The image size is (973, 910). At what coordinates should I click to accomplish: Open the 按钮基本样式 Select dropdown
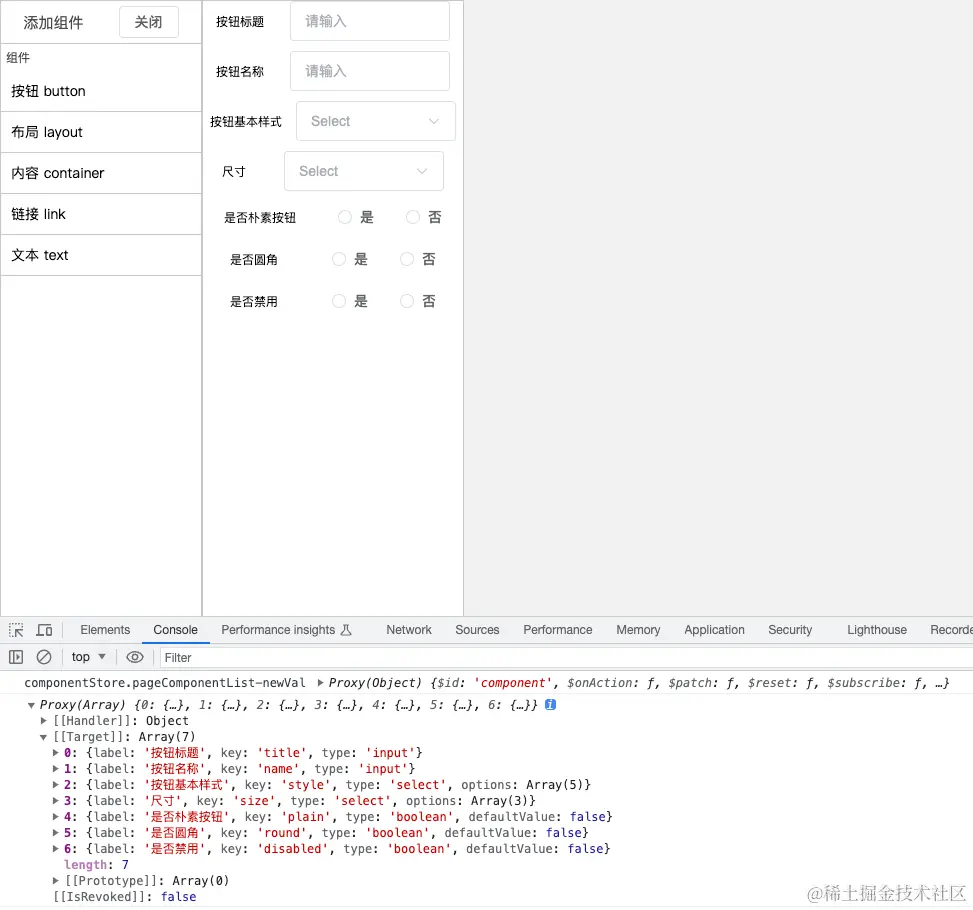coord(375,121)
